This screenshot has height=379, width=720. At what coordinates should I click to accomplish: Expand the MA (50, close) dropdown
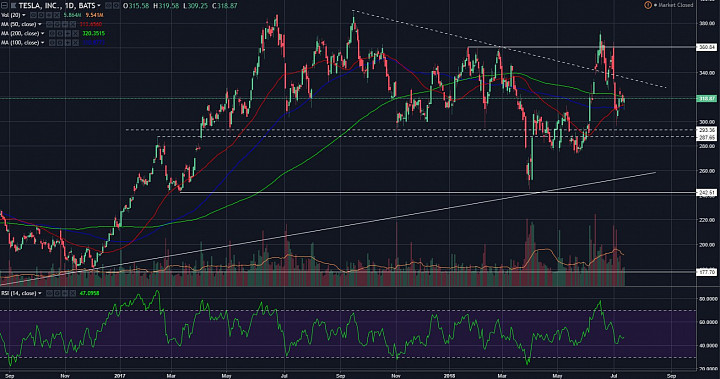coord(40,24)
